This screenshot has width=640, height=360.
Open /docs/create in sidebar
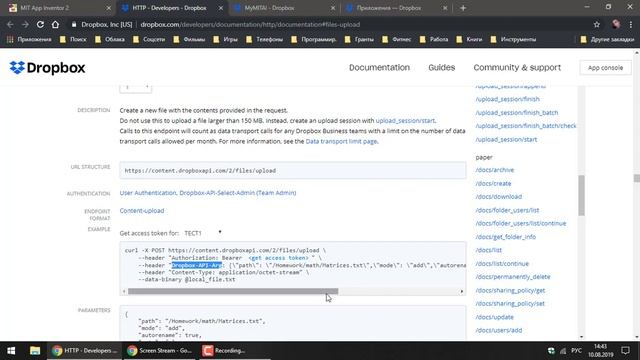click(493, 184)
